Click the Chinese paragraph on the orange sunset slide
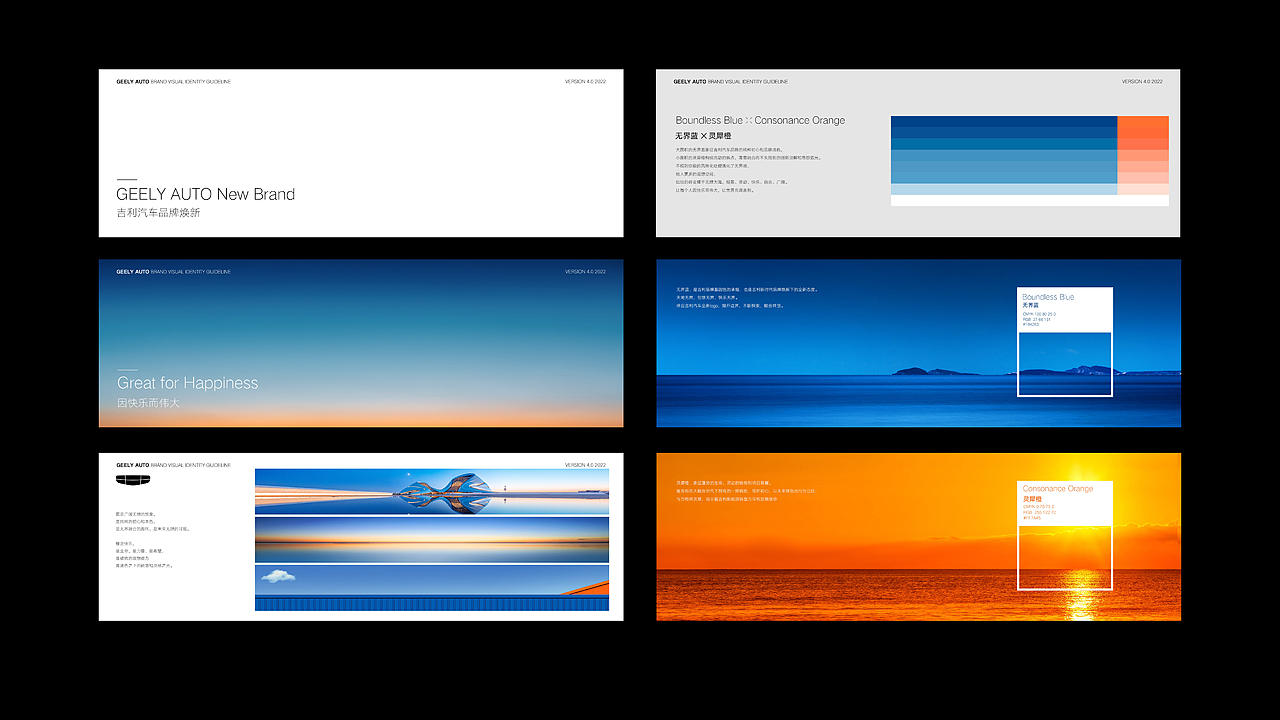 746,491
